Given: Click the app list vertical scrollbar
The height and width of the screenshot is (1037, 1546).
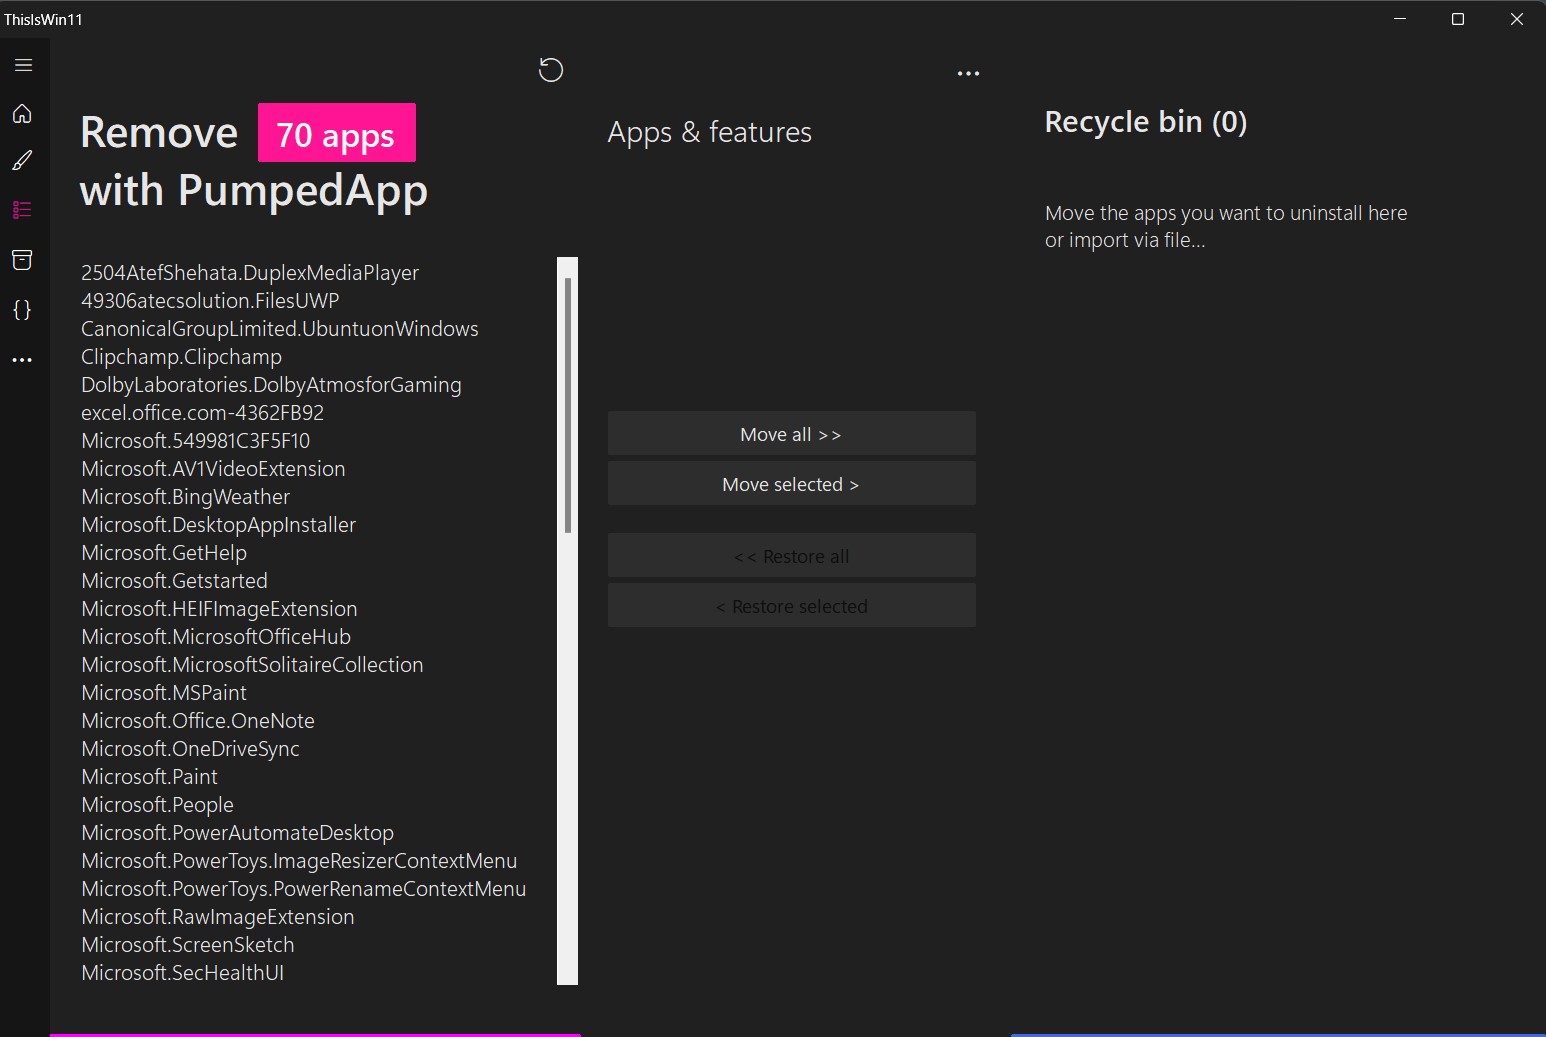Looking at the screenshot, I should click(x=568, y=621).
